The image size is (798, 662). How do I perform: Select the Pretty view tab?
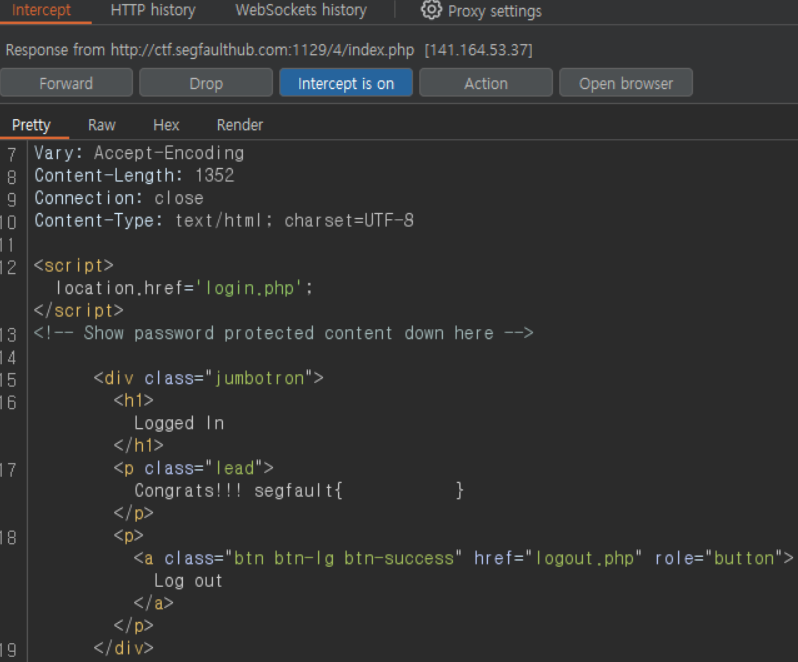point(31,125)
